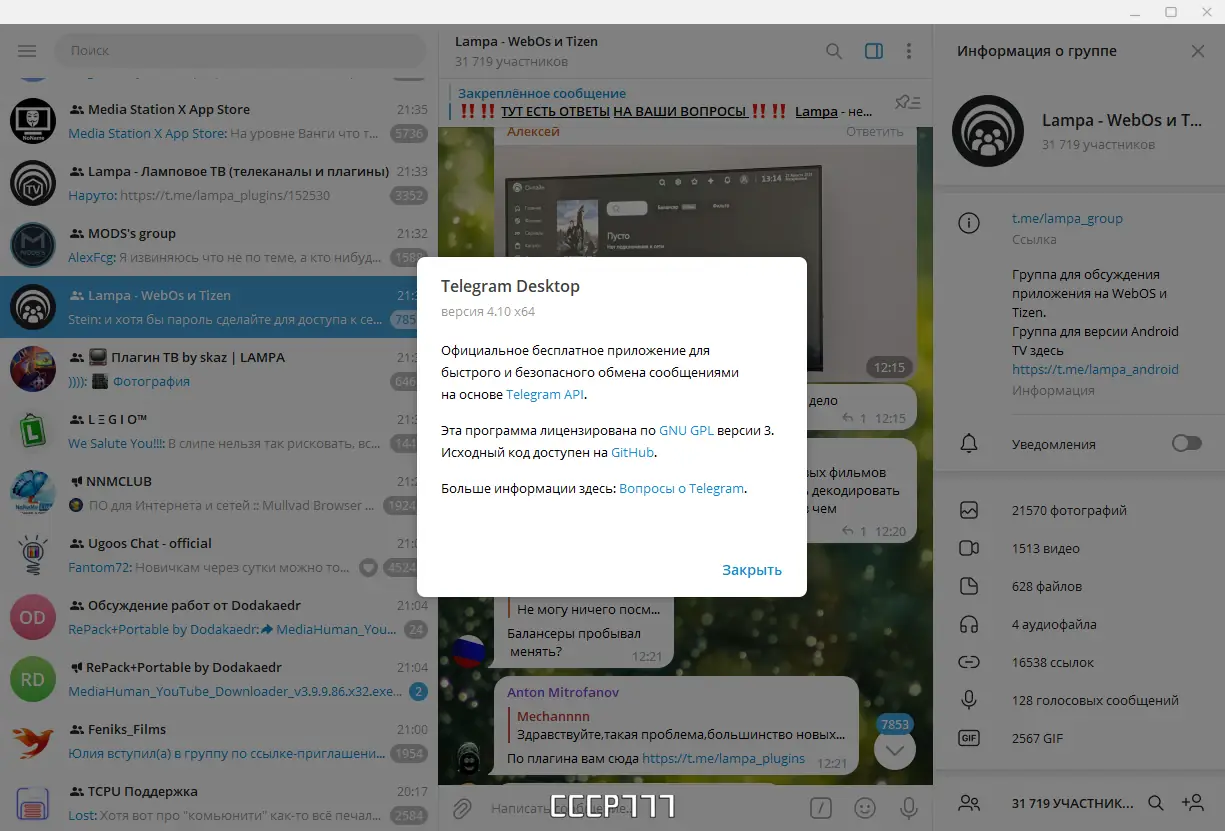The width and height of the screenshot is (1225, 831).
Task: Close the group information panel
Action: tap(1198, 51)
